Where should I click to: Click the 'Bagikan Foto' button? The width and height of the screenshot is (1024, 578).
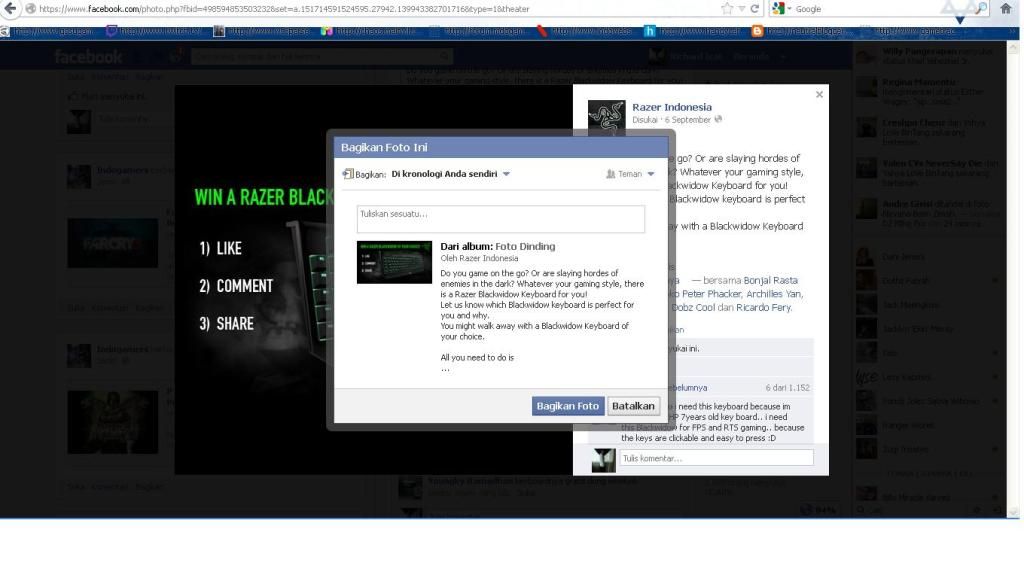pyautogui.click(x=568, y=406)
